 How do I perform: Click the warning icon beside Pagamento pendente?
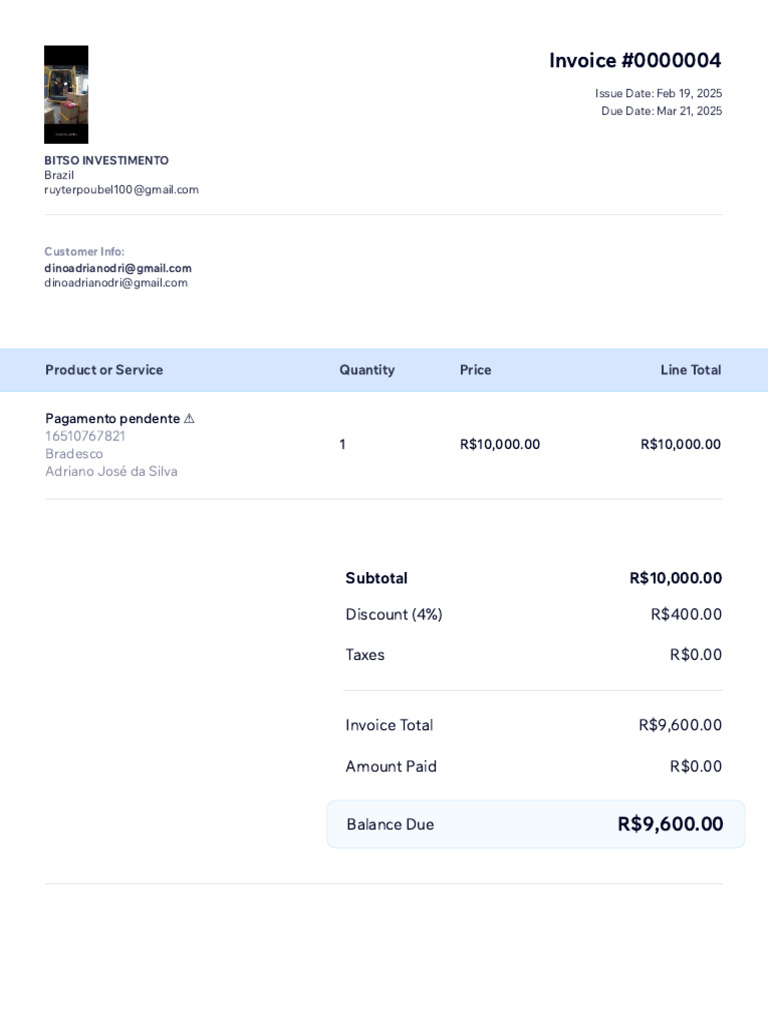[x=189, y=419]
